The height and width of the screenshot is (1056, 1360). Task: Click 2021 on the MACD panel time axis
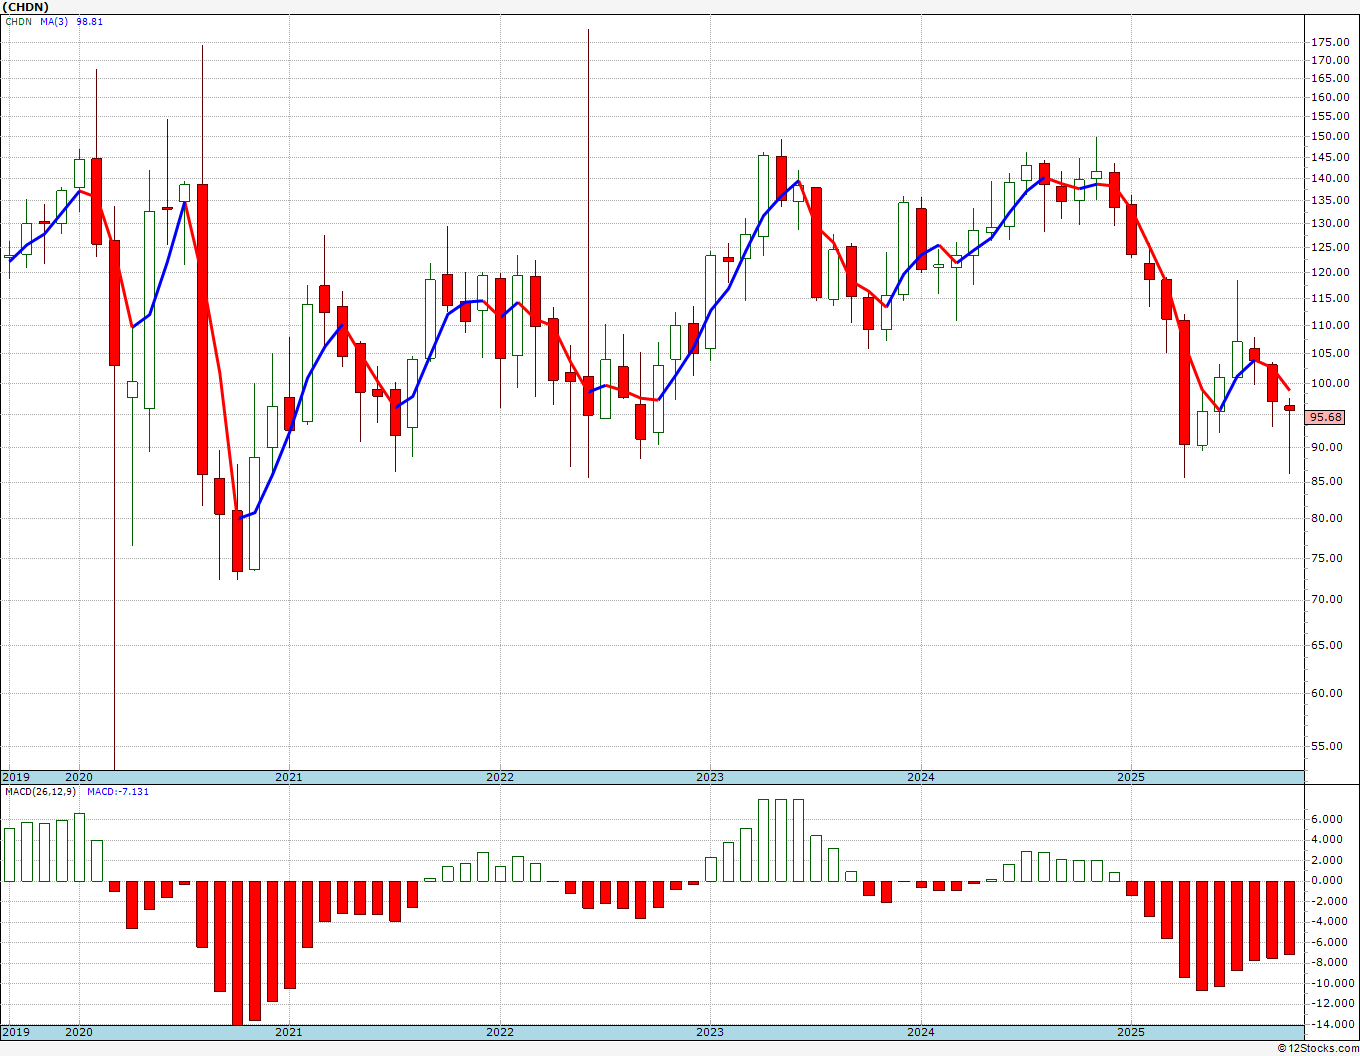[x=288, y=1031]
